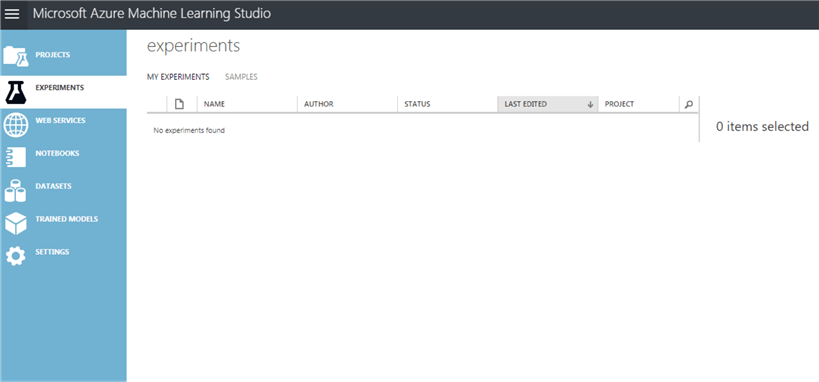Image resolution: width=819 pixels, height=382 pixels.
Task: Sort by the Name column header
Action: [247, 104]
